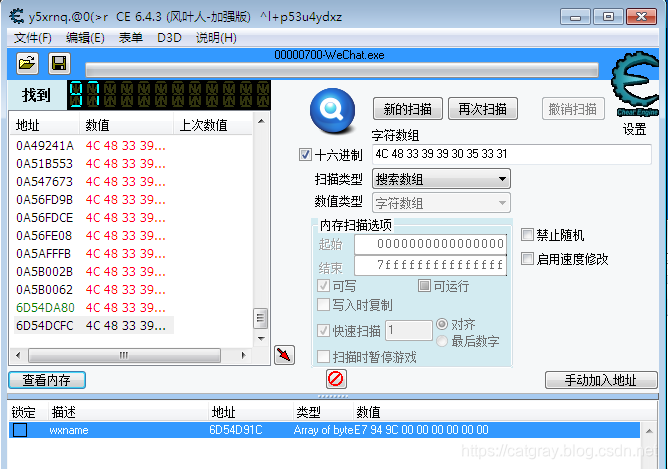Screen dimensions: 668x469
Task: Select the 最后数字 radio button
Action: tap(442, 341)
